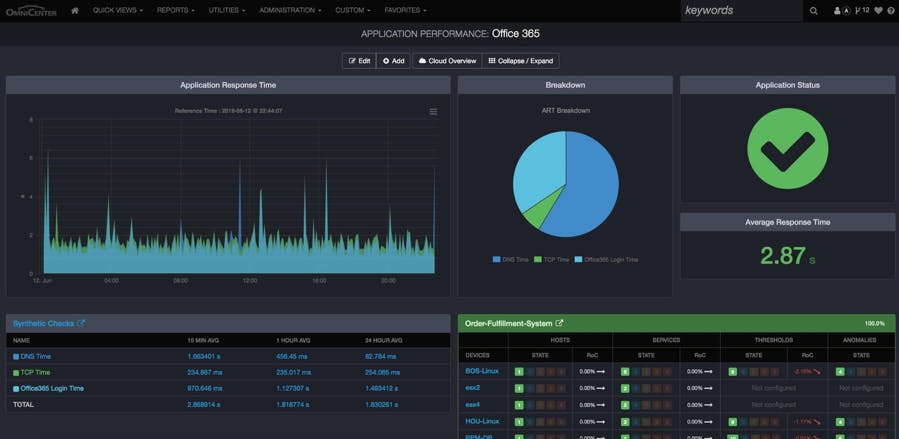The height and width of the screenshot is (439, 899).
Task: Click the green application status checkmark
Action: coord(787,148)
